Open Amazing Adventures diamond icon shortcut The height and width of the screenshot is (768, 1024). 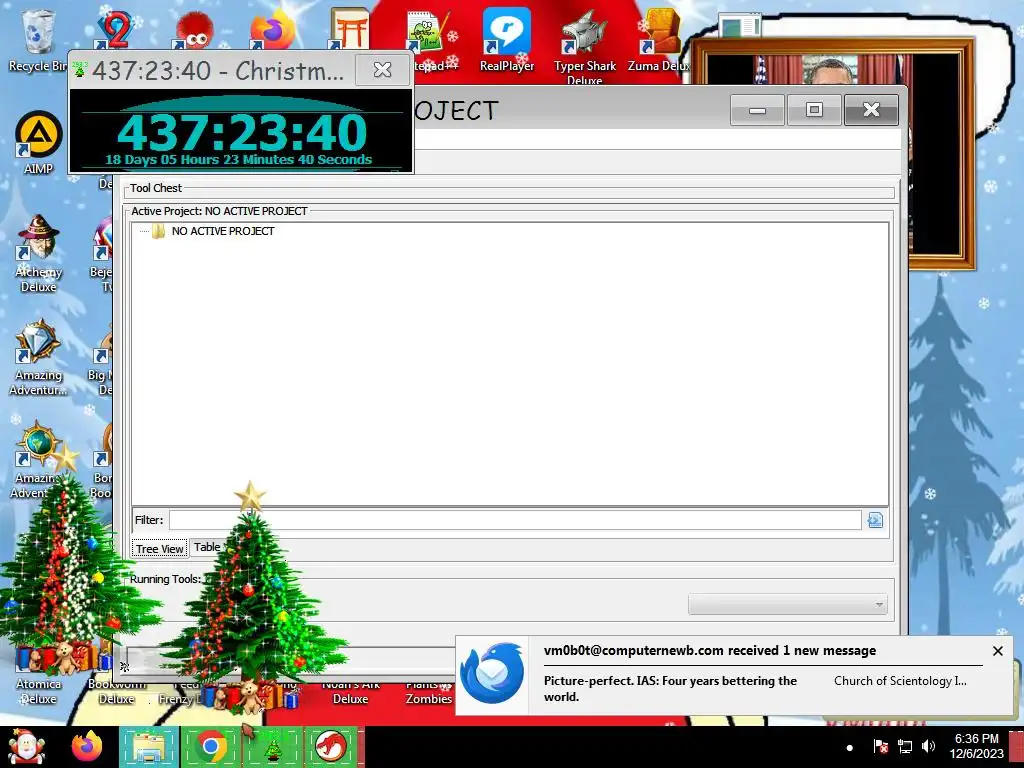click(38, 357)
